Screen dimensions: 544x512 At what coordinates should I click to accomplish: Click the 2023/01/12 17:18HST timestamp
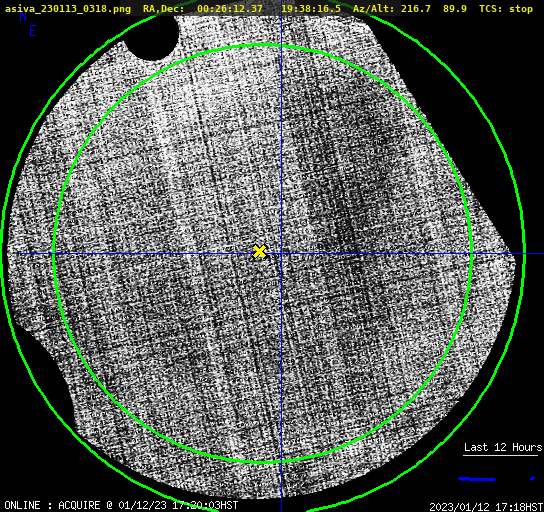(486, 507)
